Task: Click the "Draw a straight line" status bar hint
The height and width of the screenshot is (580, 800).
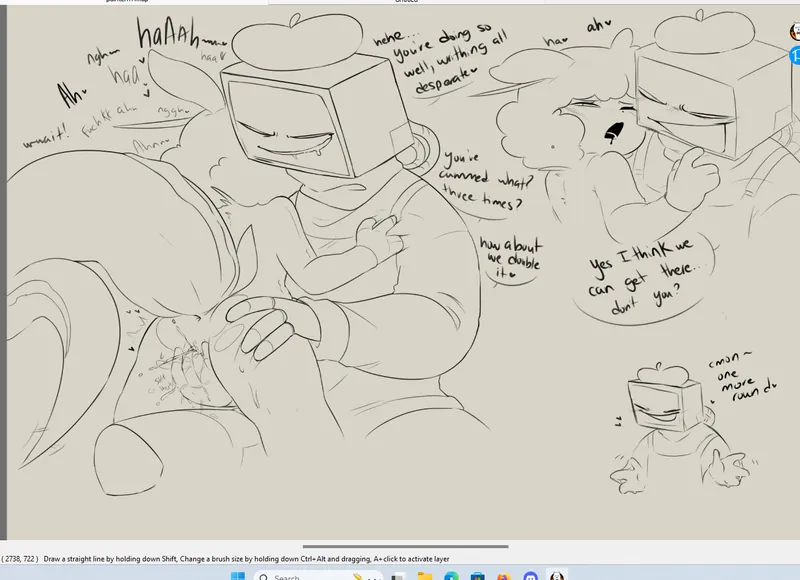Action: pos(246,559)
